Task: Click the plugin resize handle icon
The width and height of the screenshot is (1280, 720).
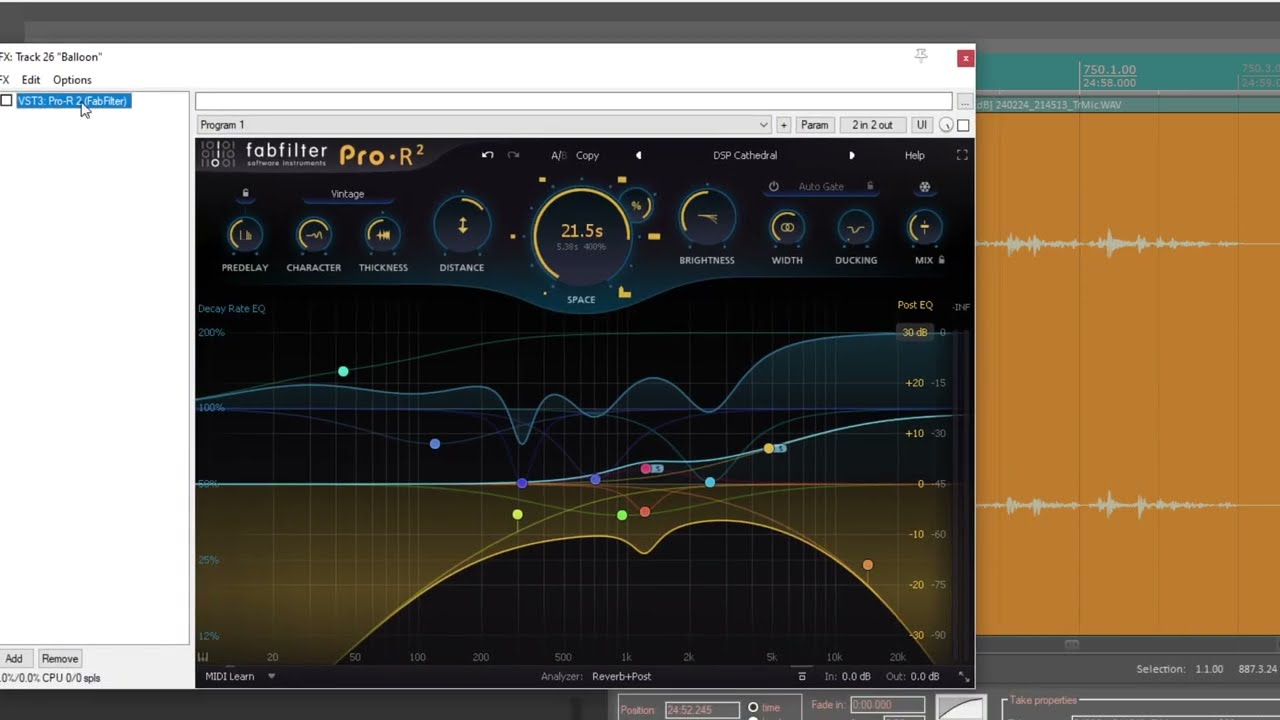Action: click(964, 677)
